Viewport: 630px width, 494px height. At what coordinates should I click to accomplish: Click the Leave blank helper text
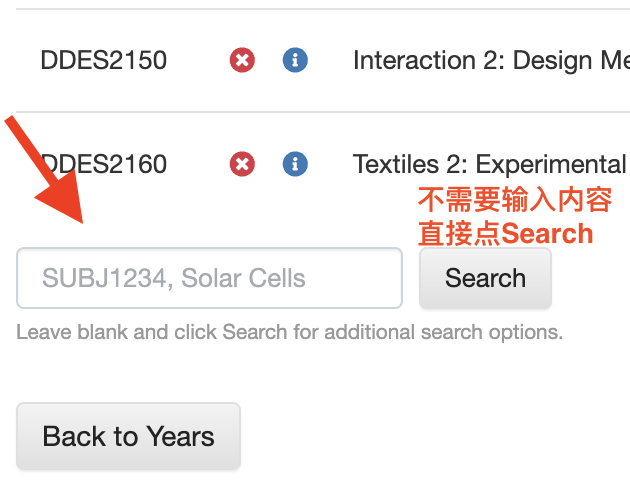point(289,332)
